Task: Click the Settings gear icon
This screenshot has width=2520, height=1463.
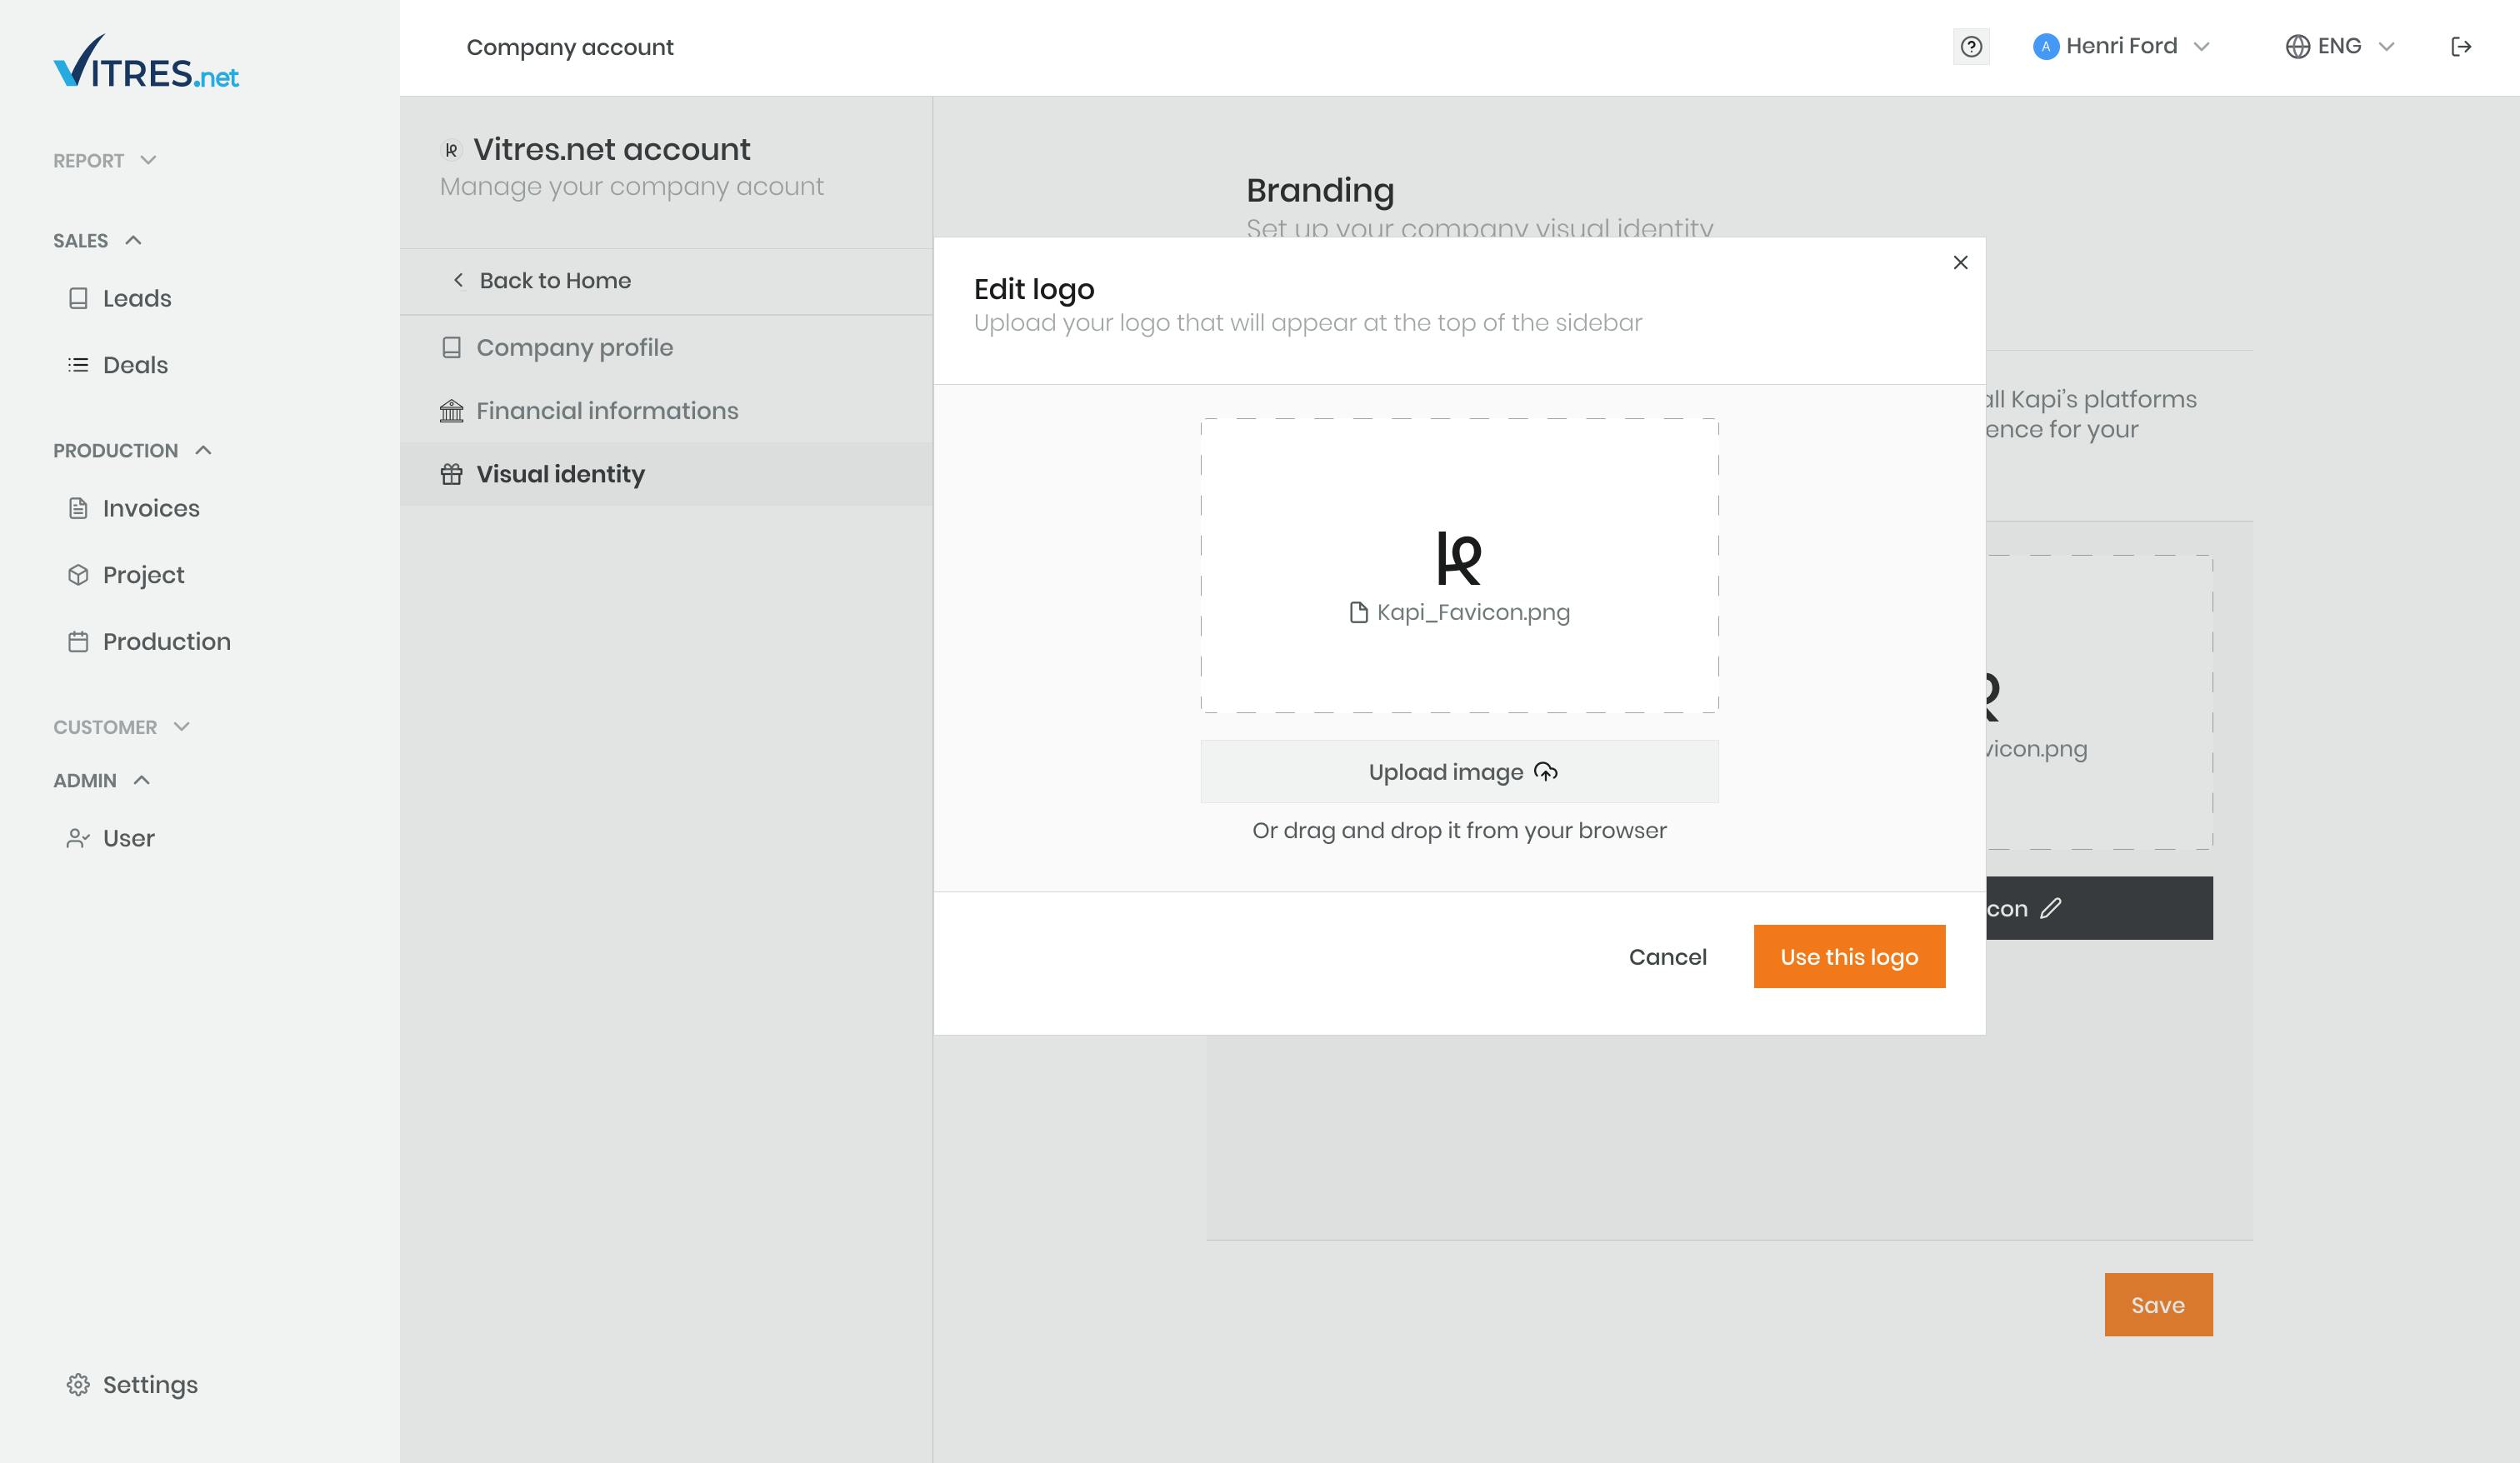Action: pos(78,1384)
